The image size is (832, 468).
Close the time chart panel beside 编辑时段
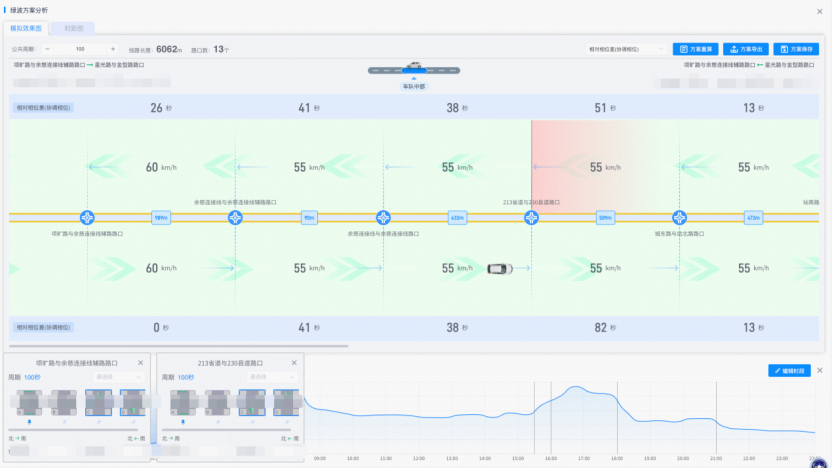coord(820,371)
